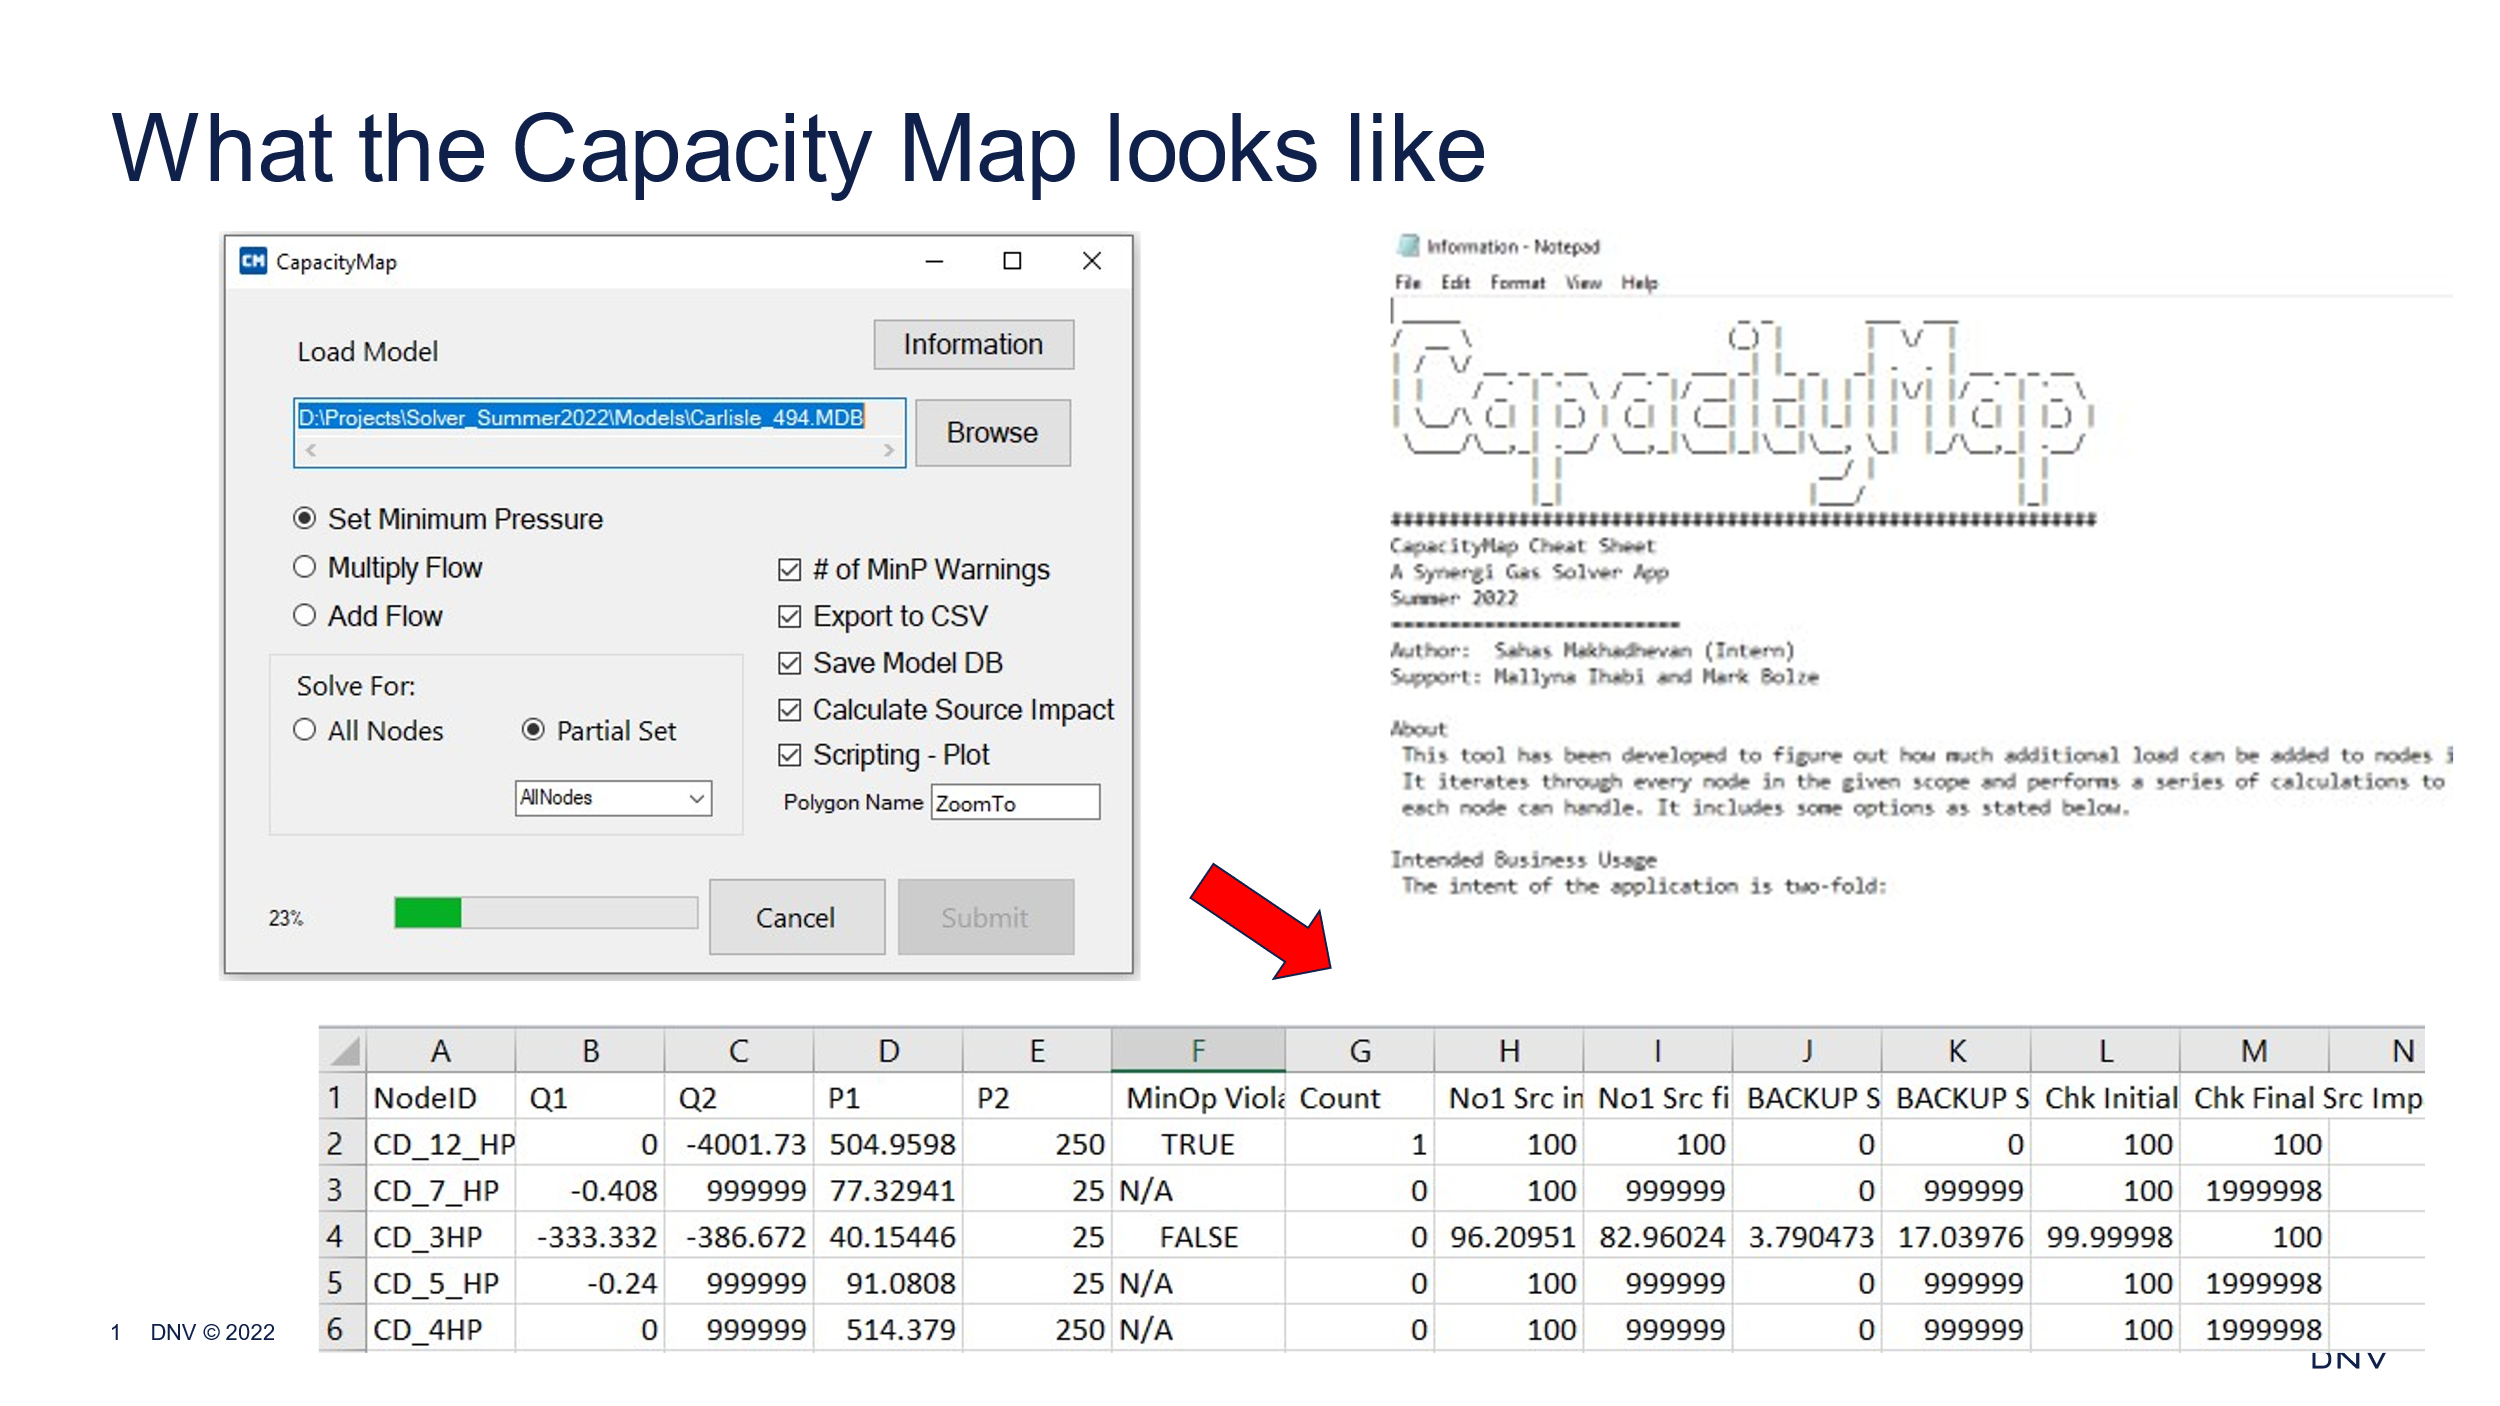This screenshot has height=1406, width=2500.
Task: Click the Notepad icon in Information window
Action: [1408, 245]
